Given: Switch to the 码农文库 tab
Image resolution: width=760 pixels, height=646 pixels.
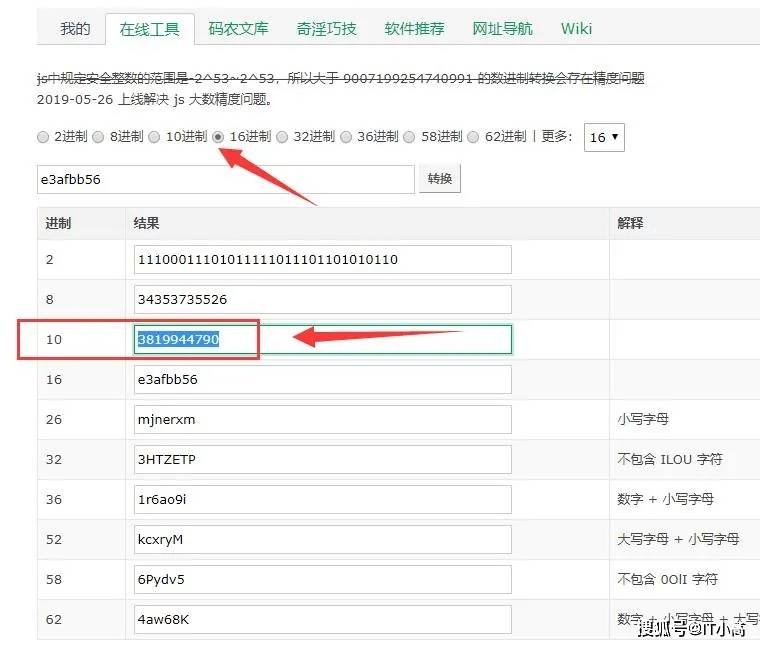Looking at the screenshot, I should coord(238,29).
